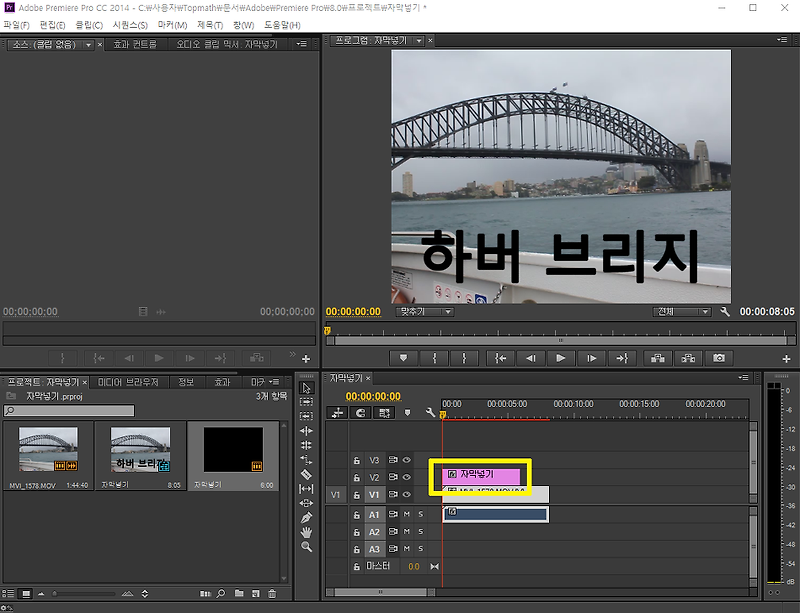Select the pink 자막넣기 clip on V2

click(x=481, y=476)
